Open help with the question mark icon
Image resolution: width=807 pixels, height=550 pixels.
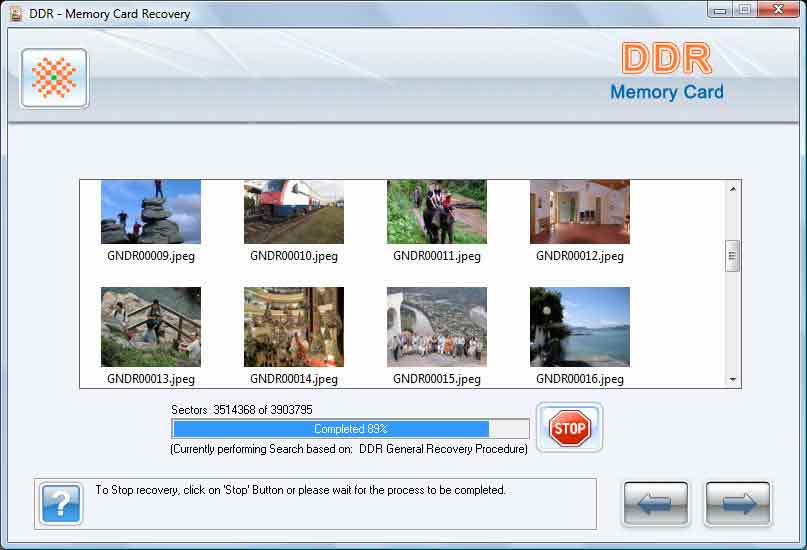(x=61, y=503)
